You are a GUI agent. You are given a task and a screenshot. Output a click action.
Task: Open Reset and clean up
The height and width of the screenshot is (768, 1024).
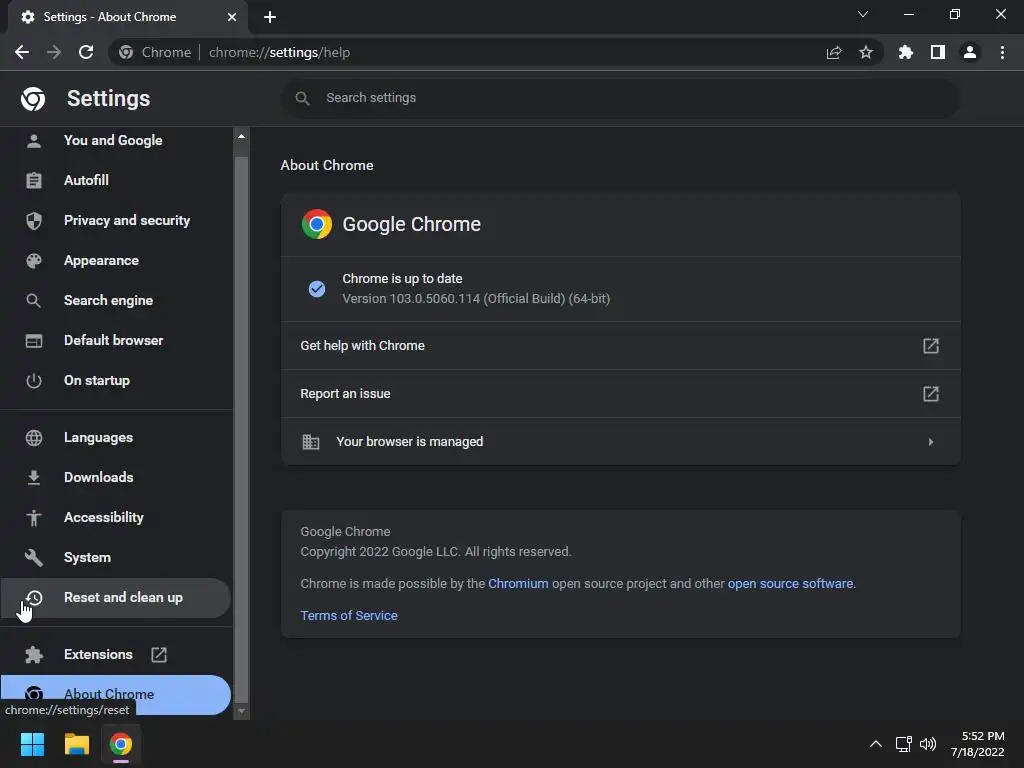pos(116,598)
